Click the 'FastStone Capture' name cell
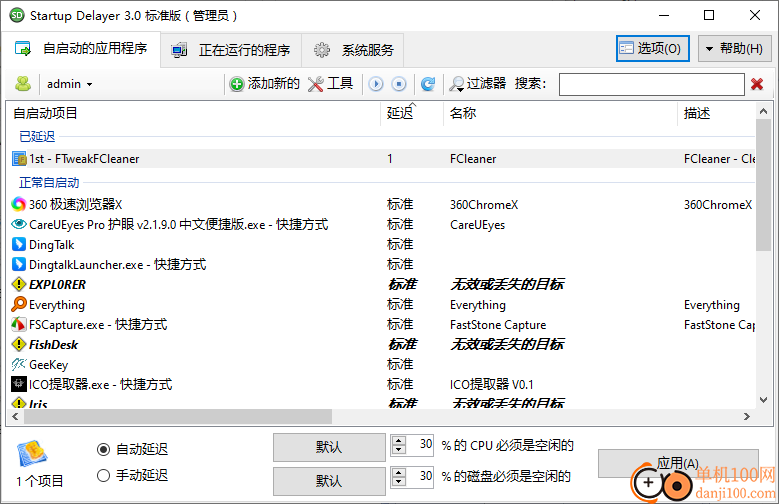This screenshot has width=779, height=504. pyautogui.click(x=498, y=325)
